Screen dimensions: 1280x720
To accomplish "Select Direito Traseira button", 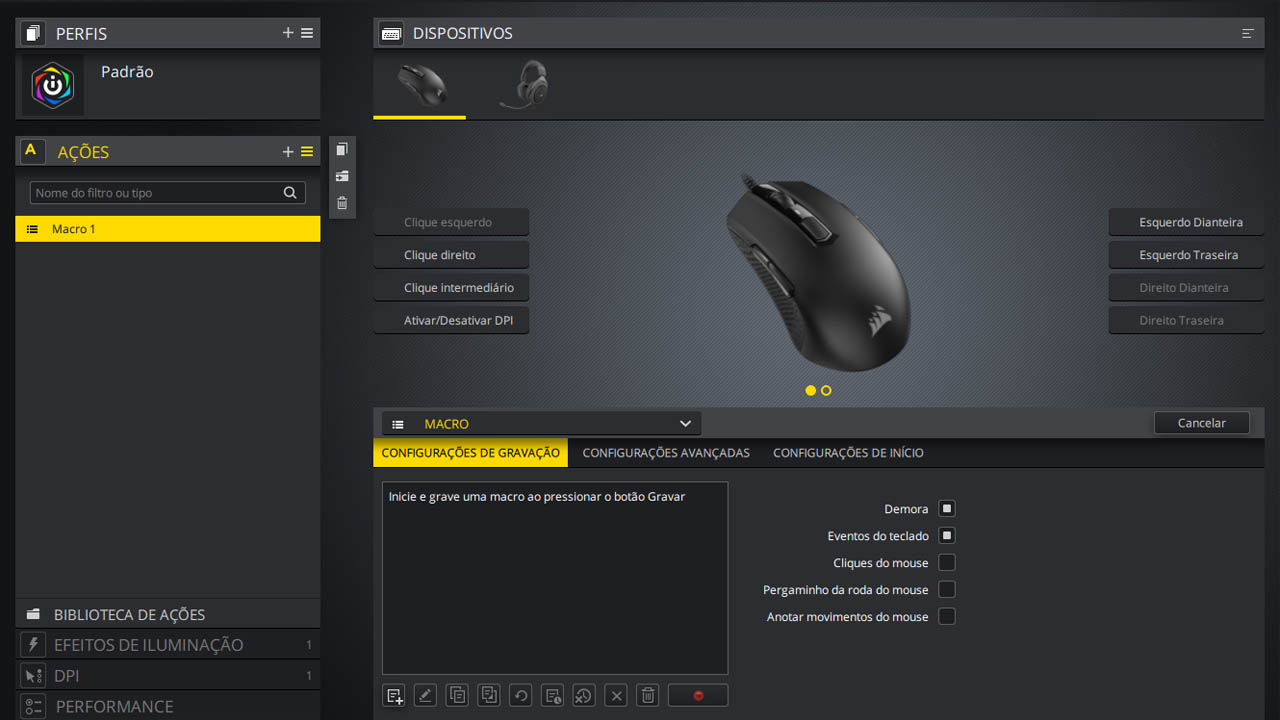I will click(1186, 321).
